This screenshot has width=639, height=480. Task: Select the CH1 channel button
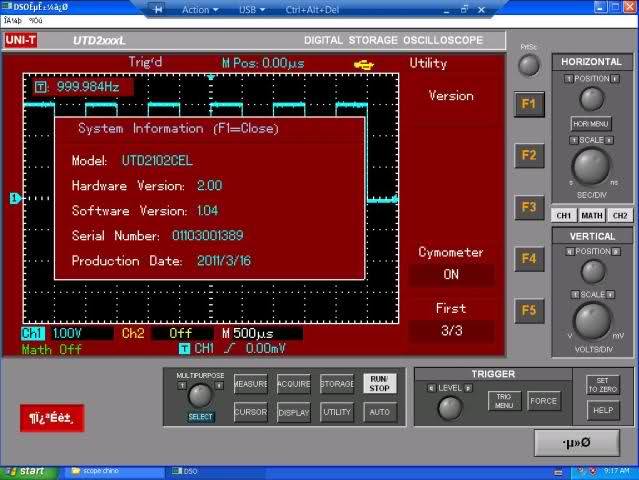click(564, 216)
